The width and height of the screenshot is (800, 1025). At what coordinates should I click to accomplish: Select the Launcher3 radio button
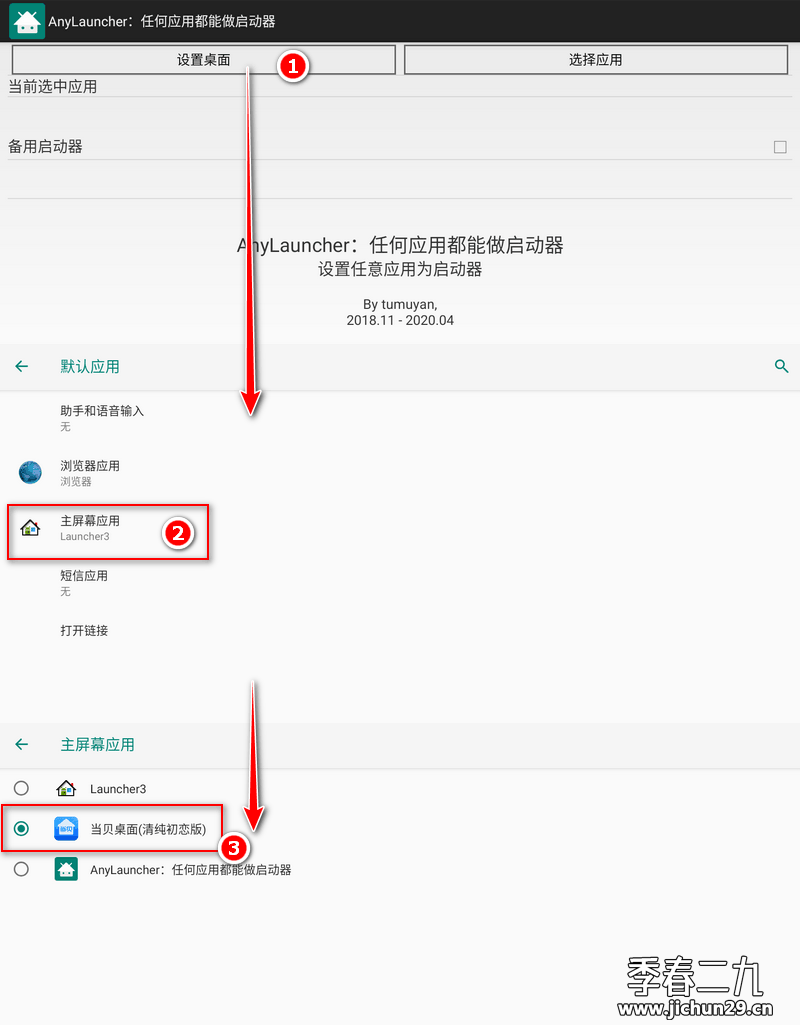tap(22, 788)
